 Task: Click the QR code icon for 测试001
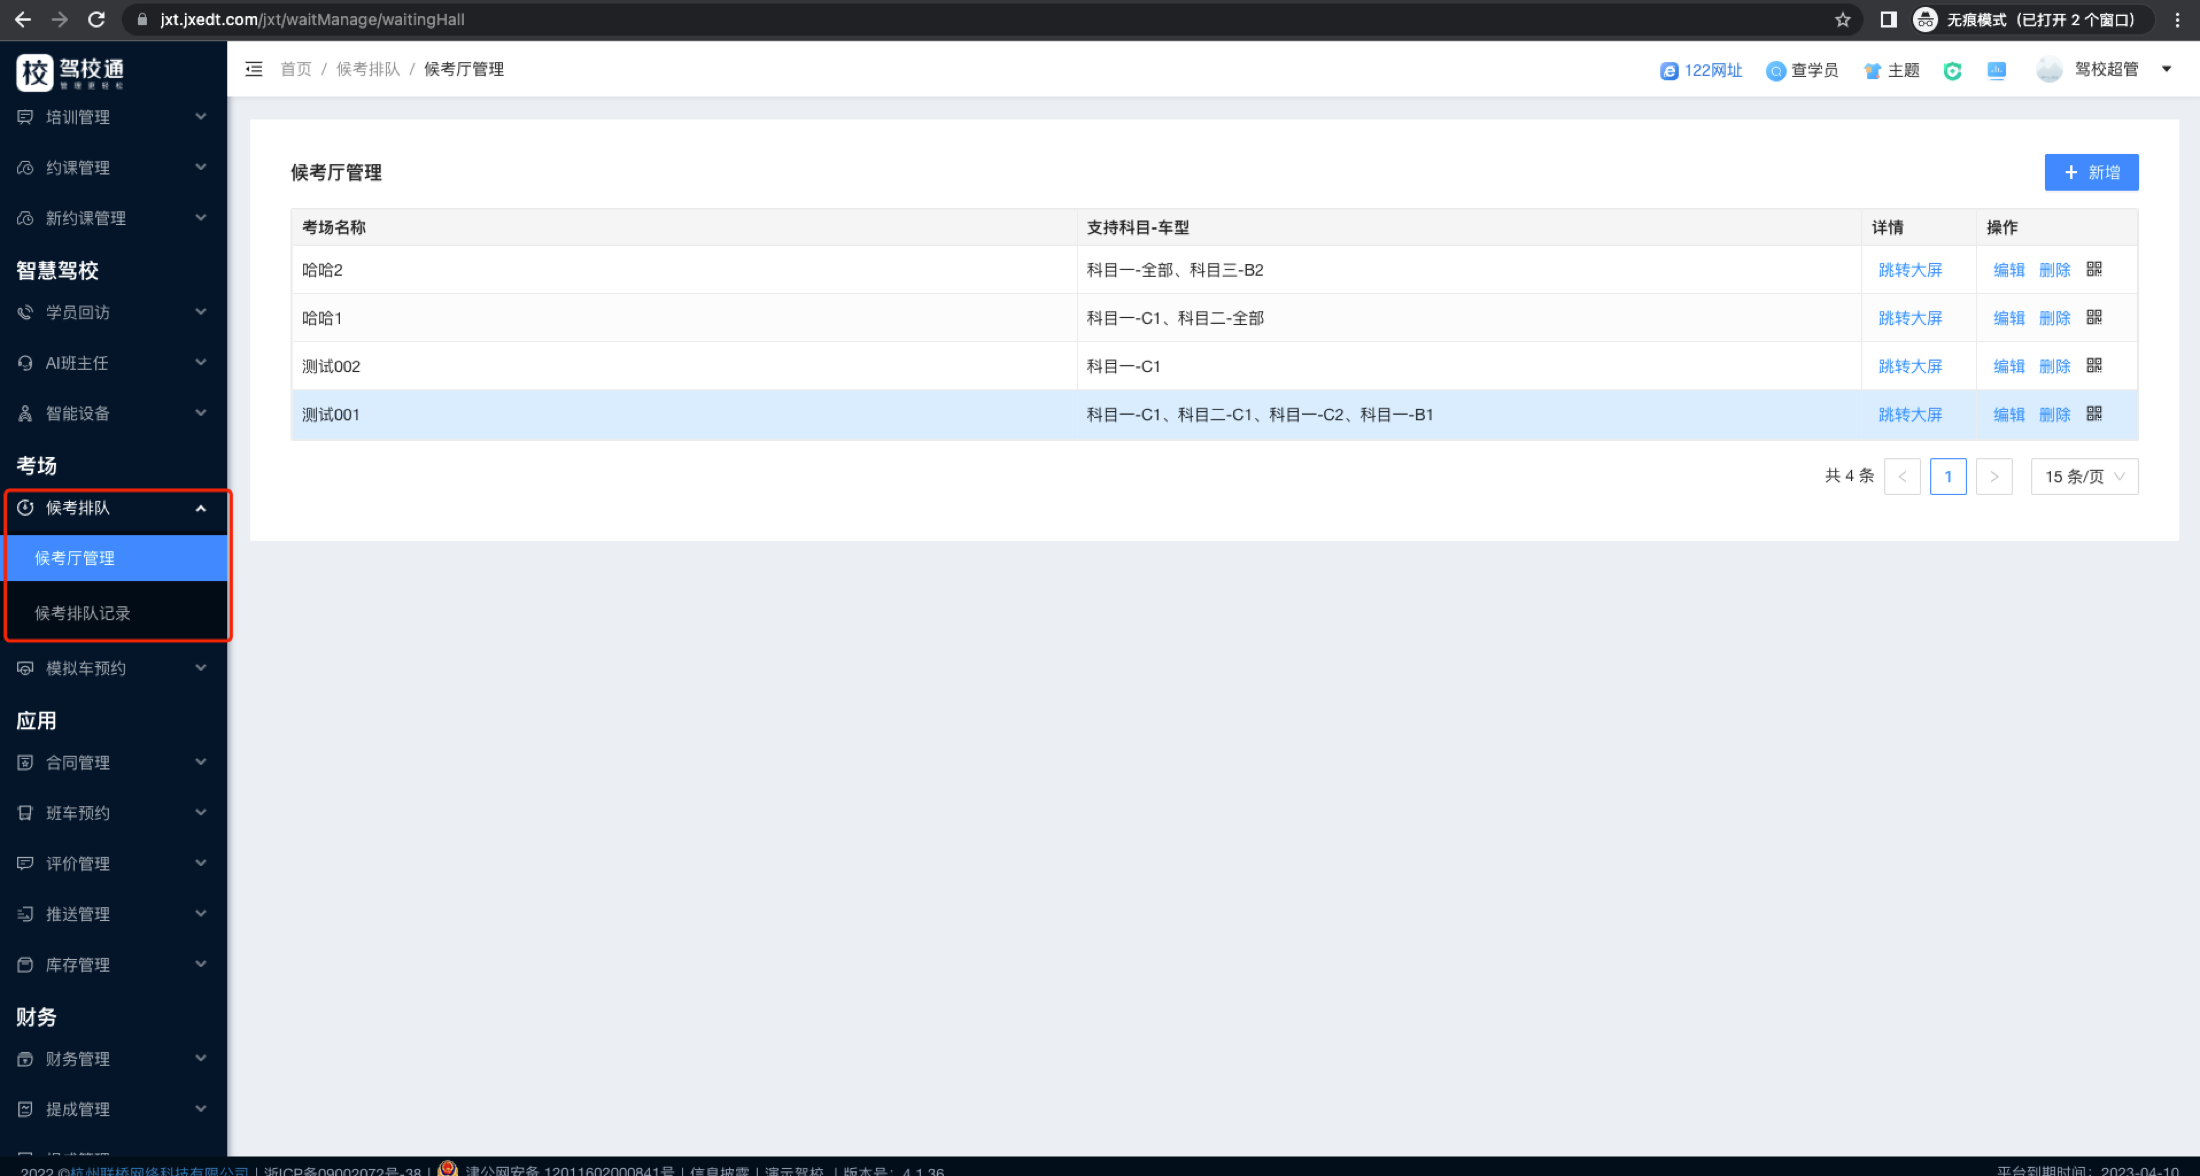click(2094, 413)
